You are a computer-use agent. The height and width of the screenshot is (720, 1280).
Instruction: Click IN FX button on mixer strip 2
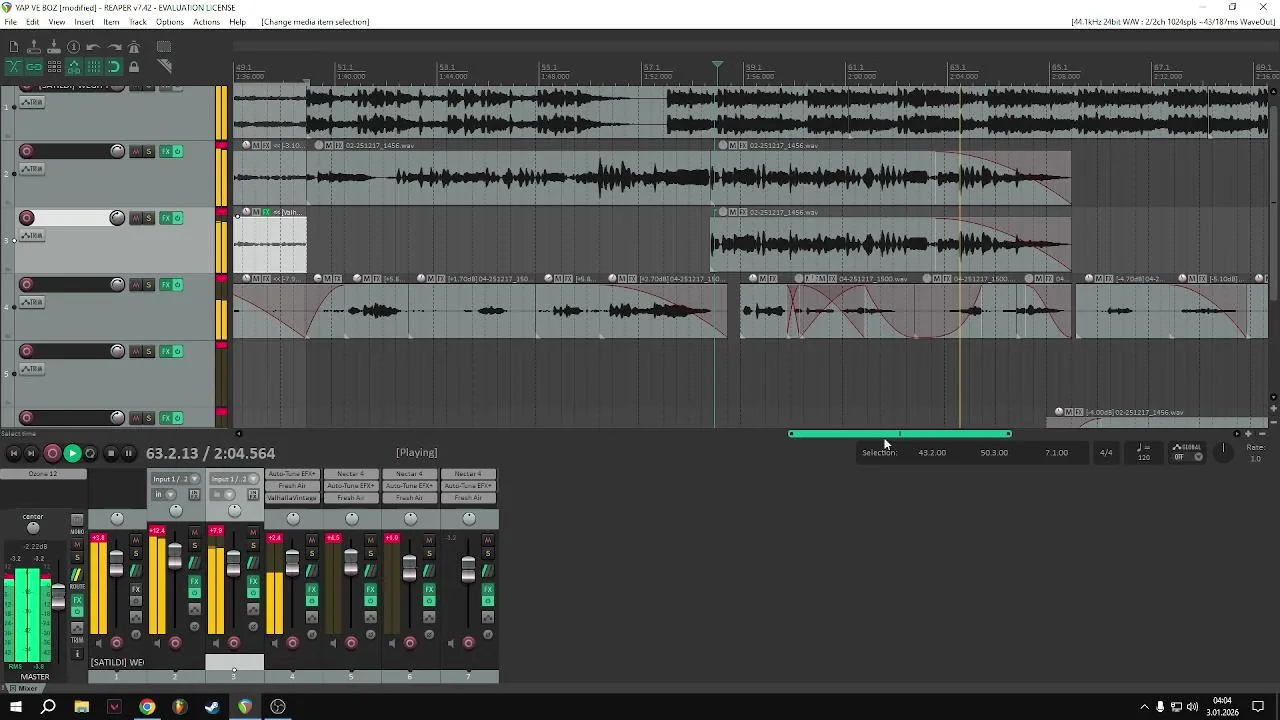pos(194,494)
